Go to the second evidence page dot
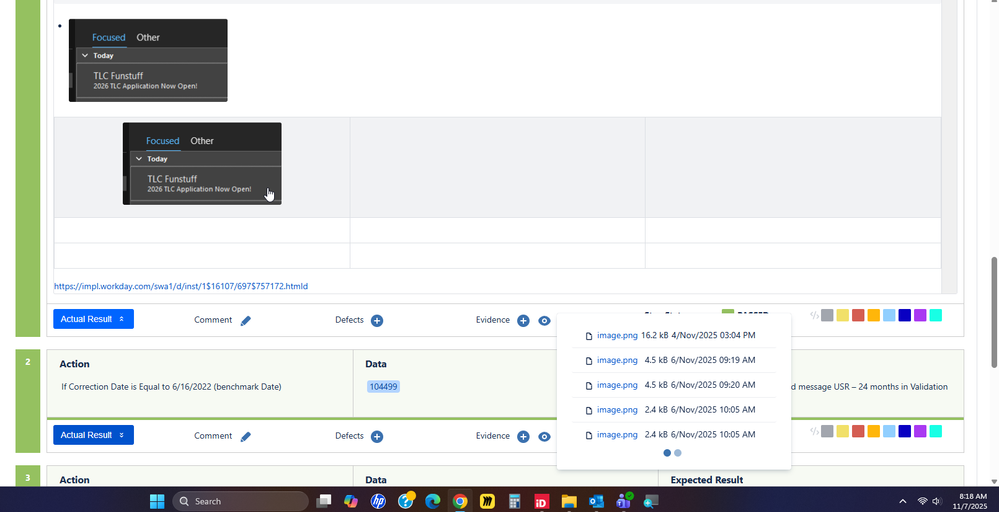 [678, 453]
